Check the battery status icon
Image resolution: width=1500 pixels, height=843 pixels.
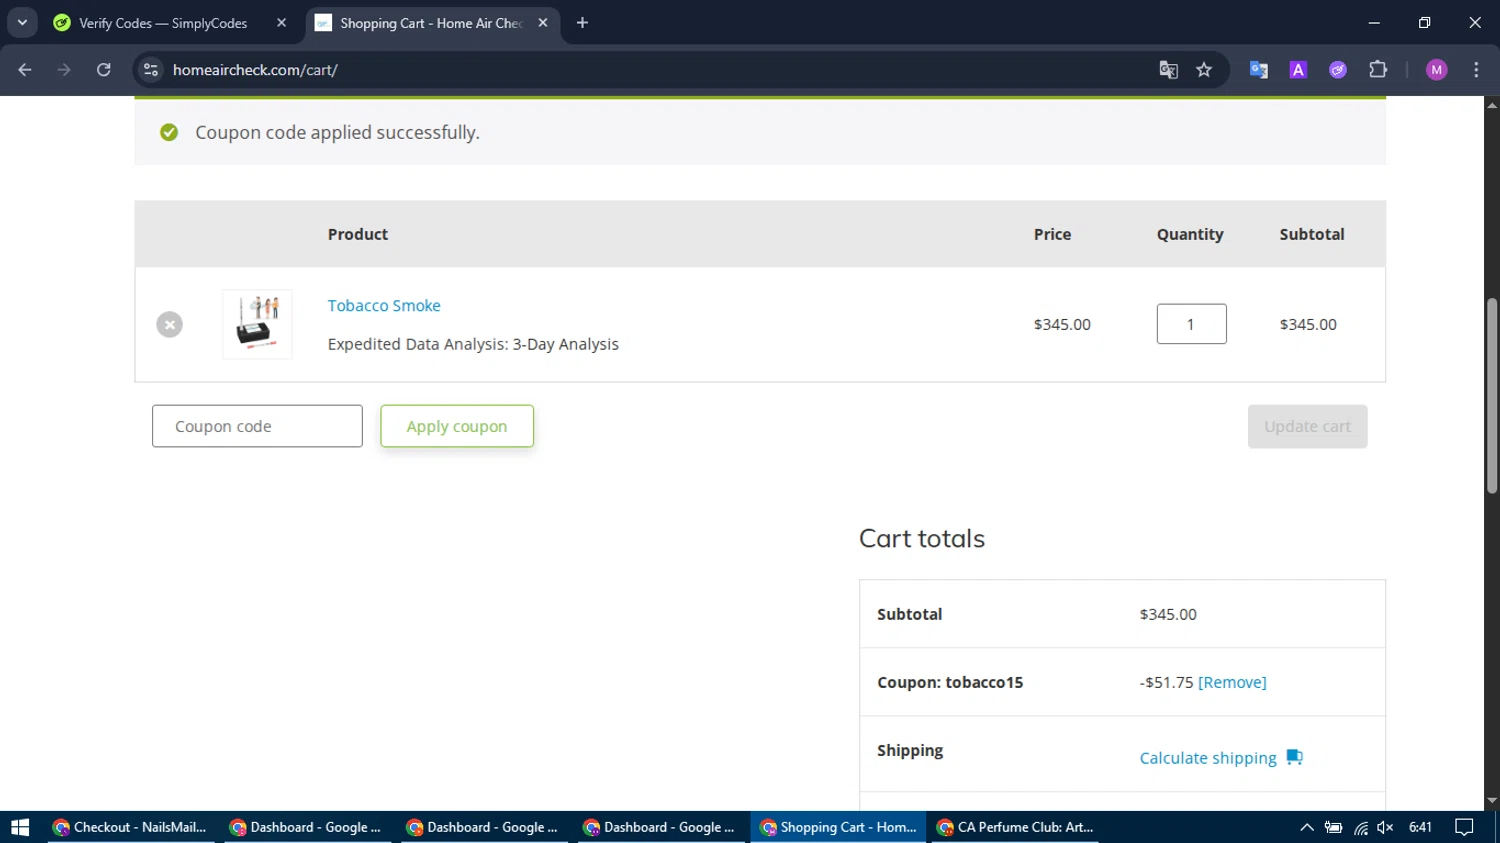coord(1333,827)
